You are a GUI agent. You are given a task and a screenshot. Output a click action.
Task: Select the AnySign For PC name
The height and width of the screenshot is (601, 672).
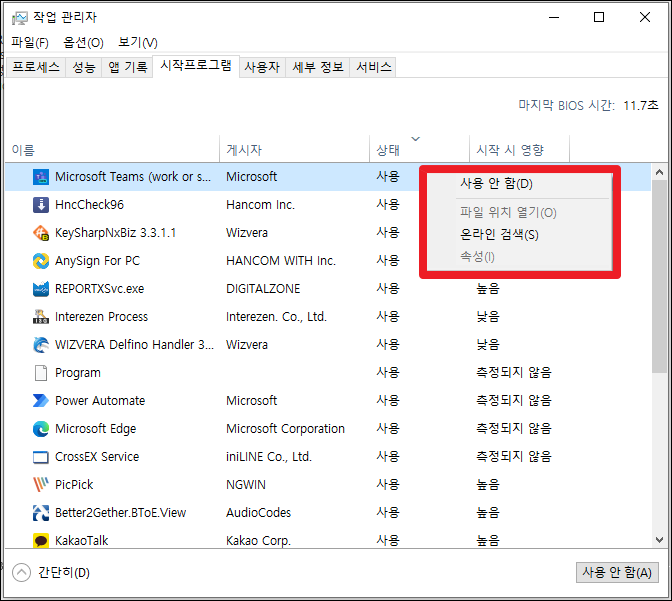tap(97, 261)
